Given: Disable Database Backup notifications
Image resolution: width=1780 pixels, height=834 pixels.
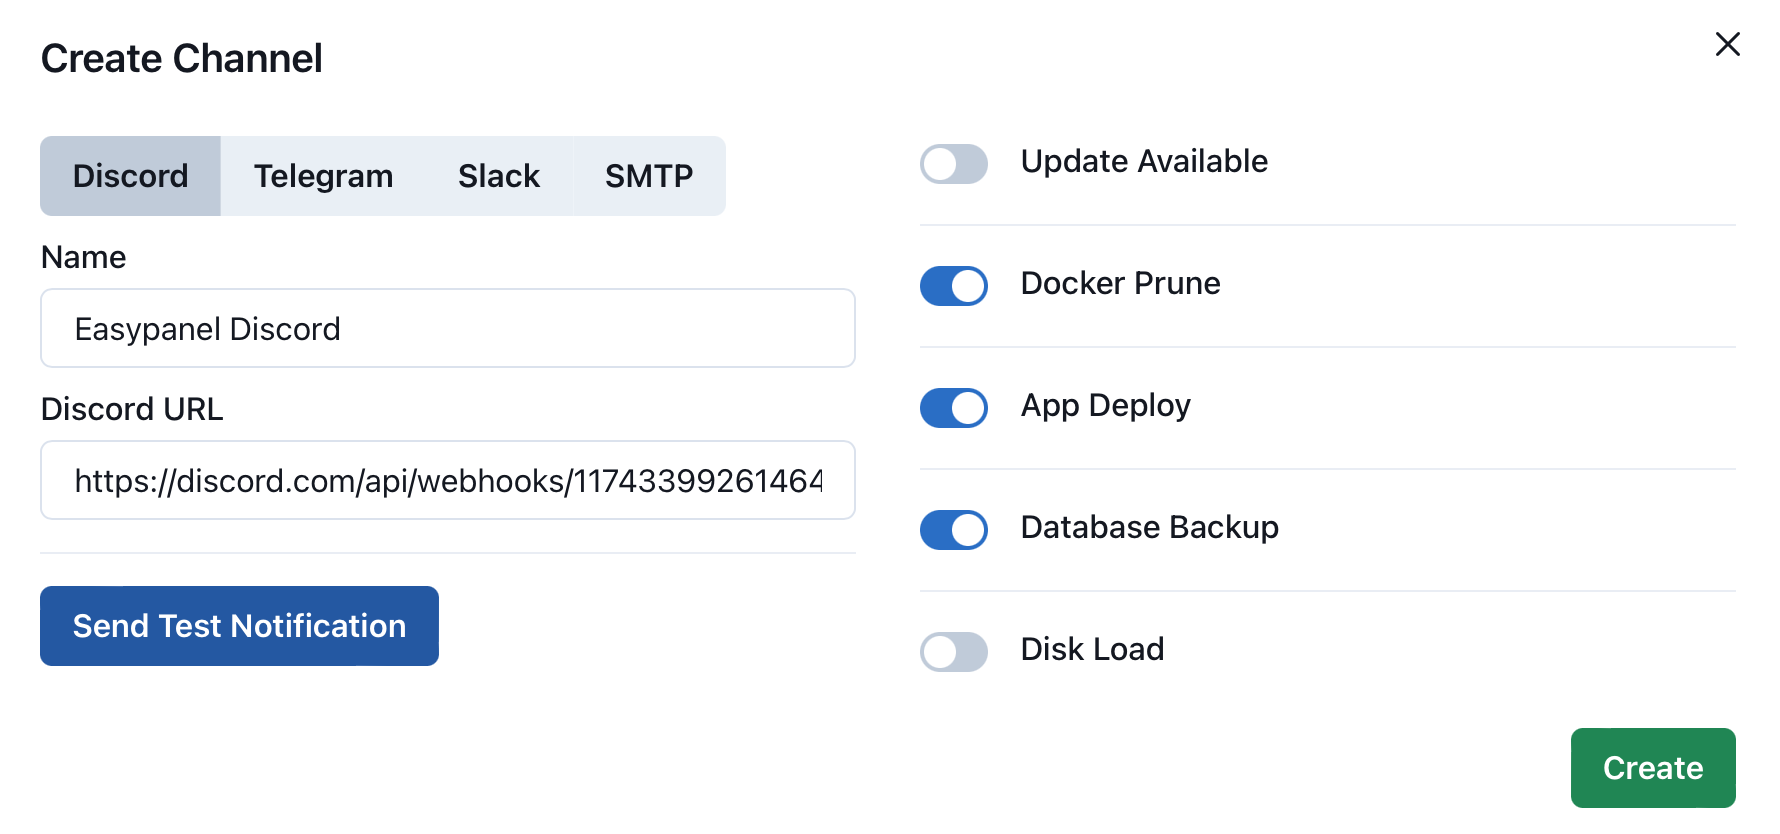Looking at the screenshot, I should tap(953, 530).
